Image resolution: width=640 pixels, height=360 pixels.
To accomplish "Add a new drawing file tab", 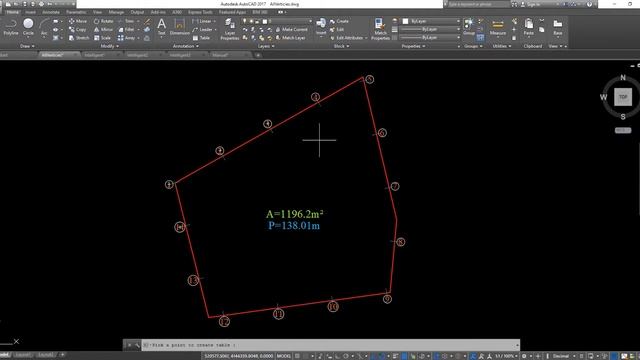I will tap(258, 55).
